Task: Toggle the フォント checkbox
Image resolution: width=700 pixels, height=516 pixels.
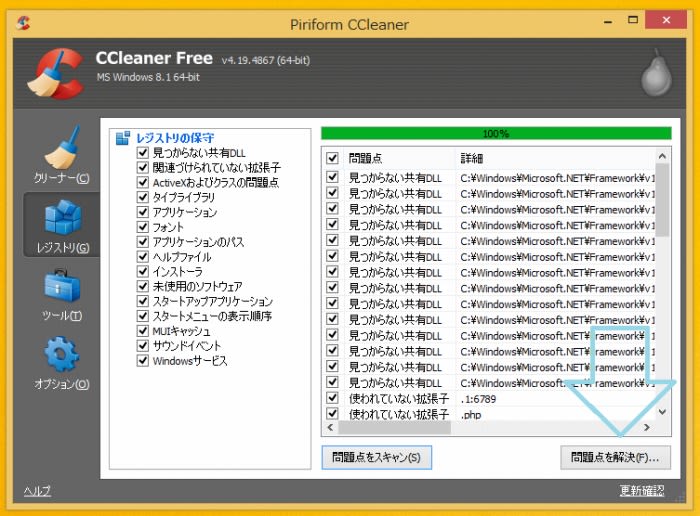Action: pyautogui.click(x=143, y=227)
